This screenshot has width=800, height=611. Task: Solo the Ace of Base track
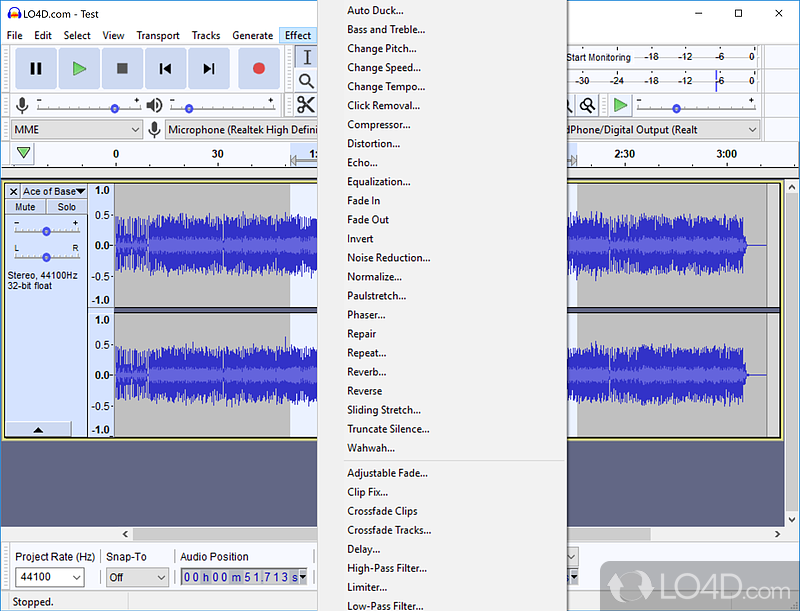pos(67,207)
